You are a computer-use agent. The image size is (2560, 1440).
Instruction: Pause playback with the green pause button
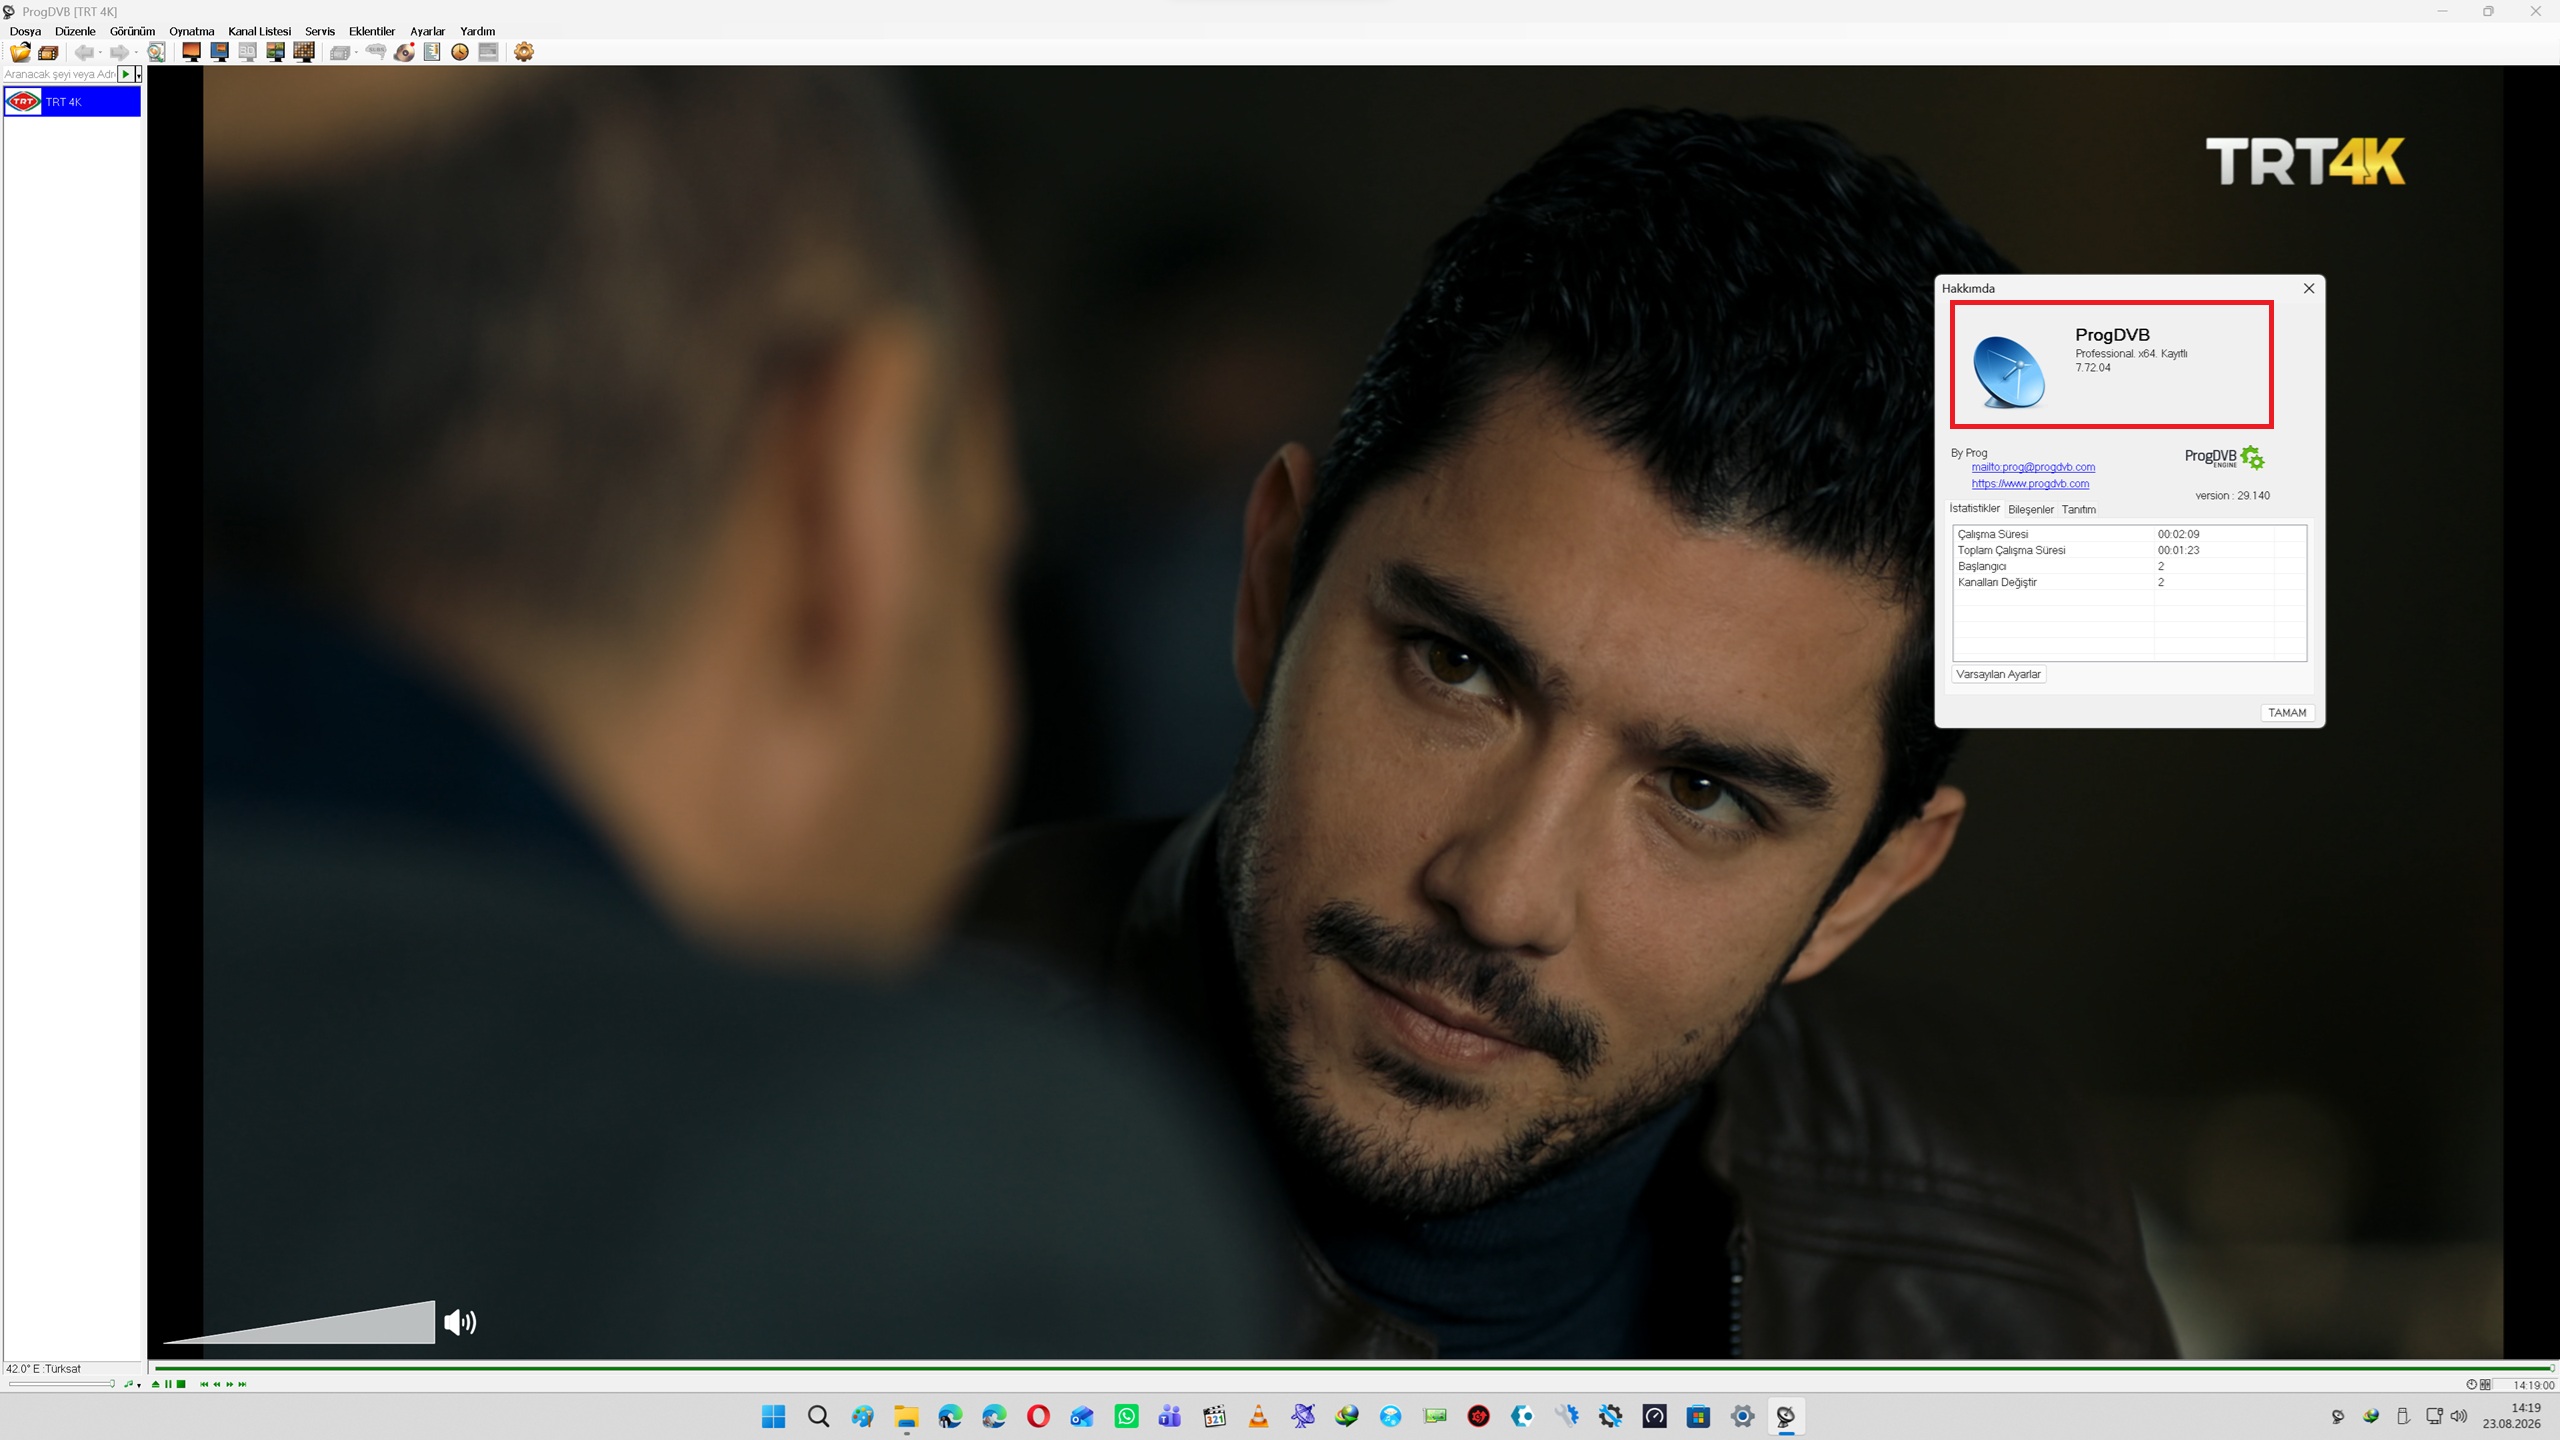[x=168, y=1384]
